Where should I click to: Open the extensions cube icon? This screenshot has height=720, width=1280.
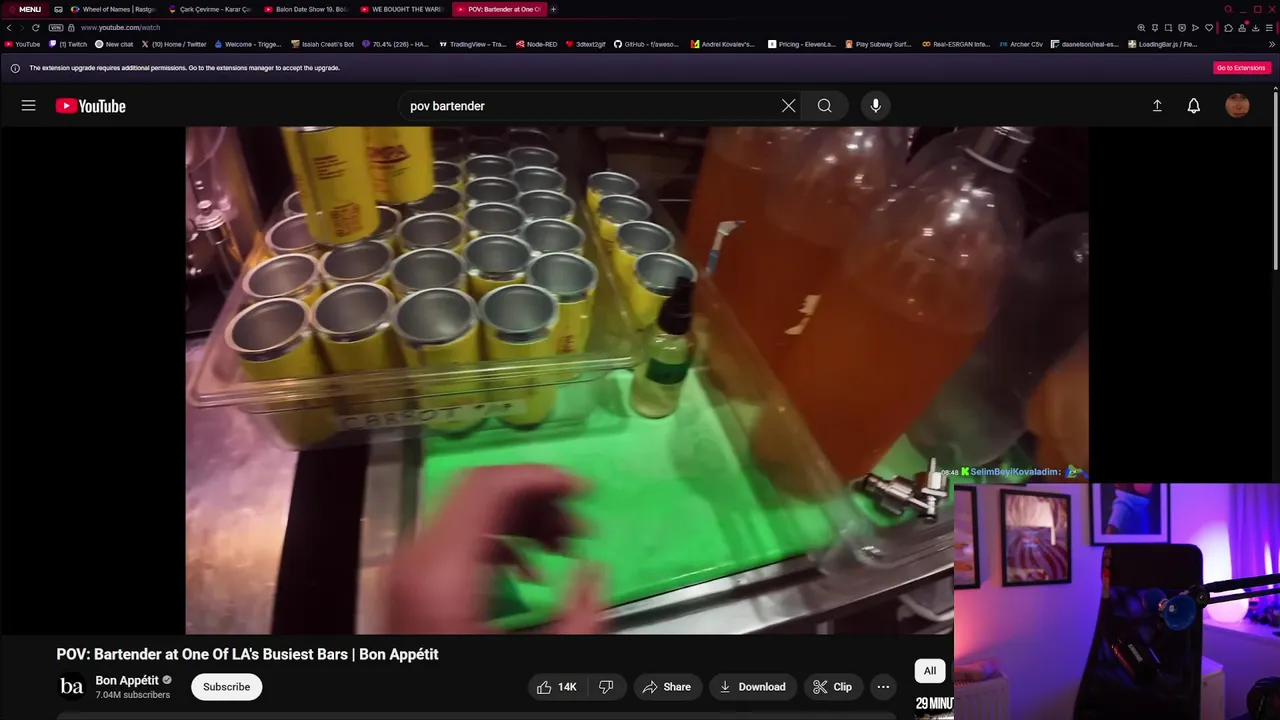coord(1229,27)
